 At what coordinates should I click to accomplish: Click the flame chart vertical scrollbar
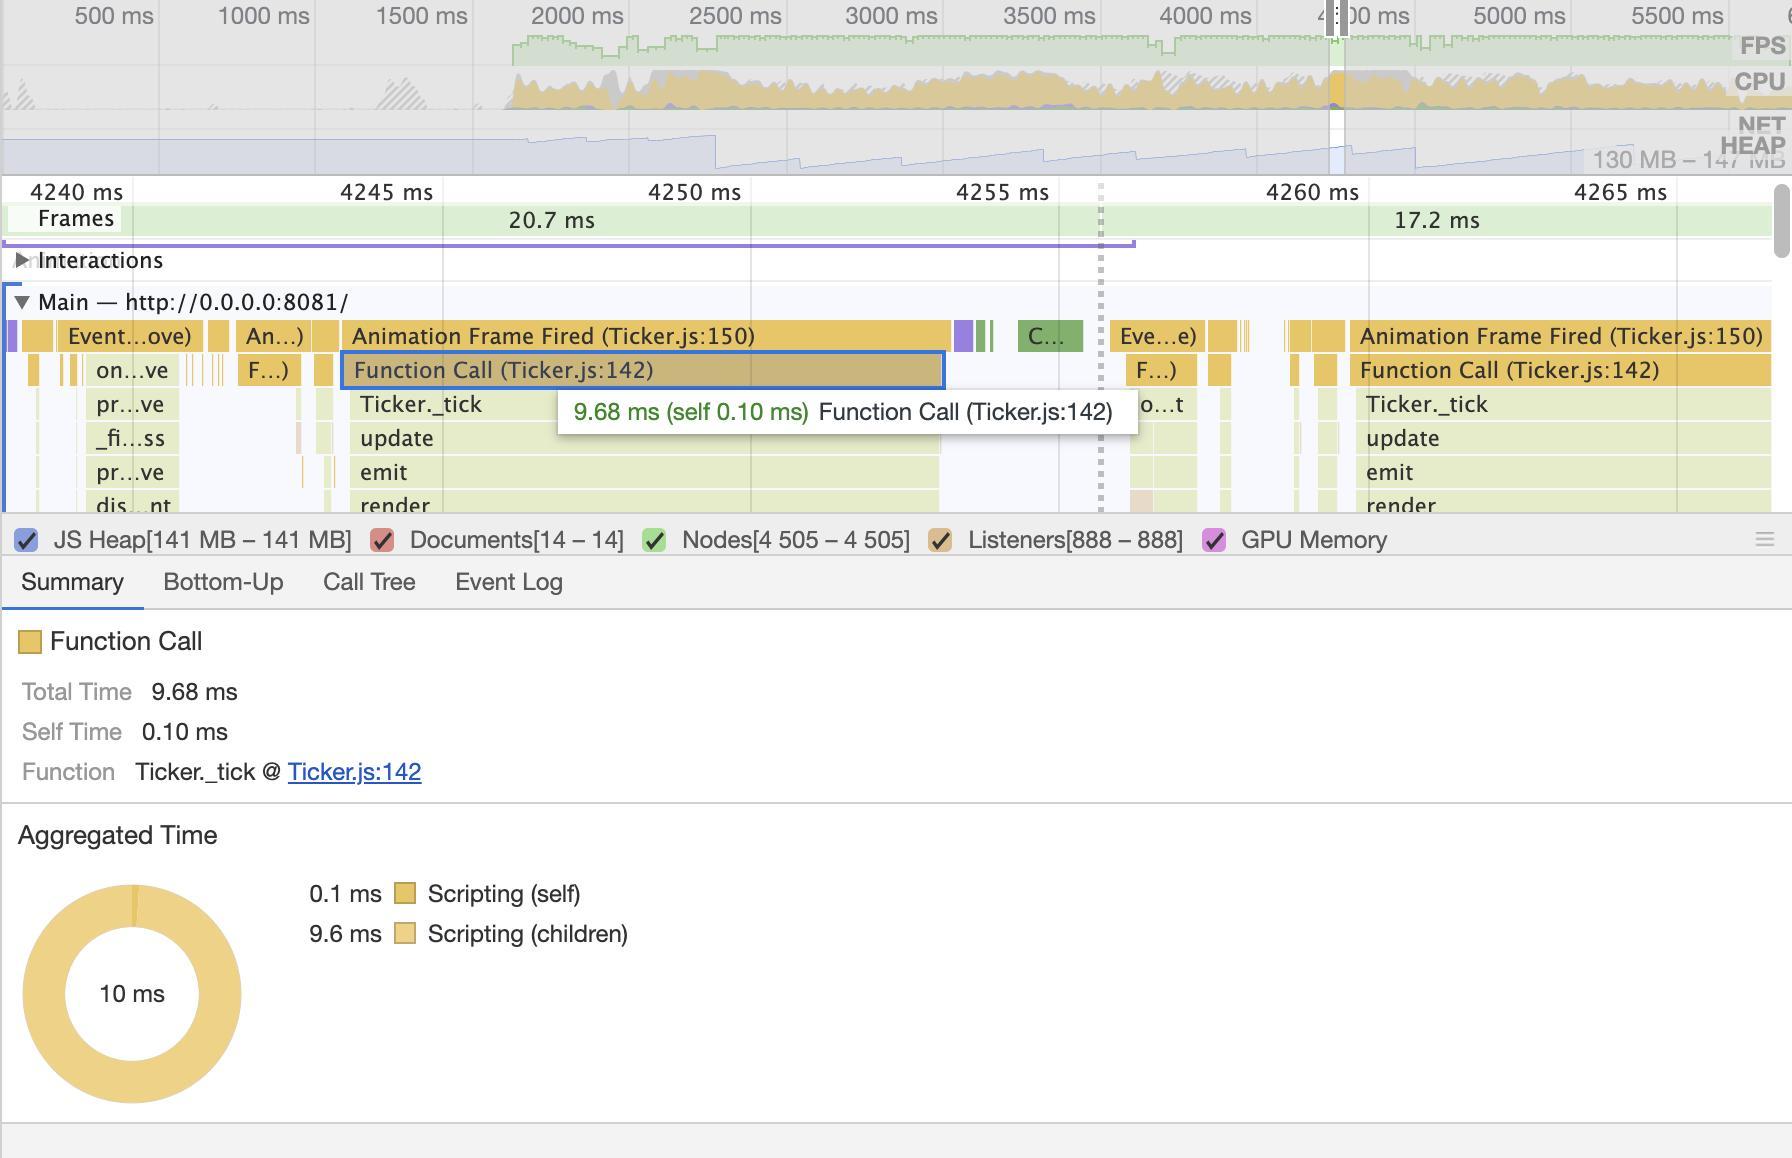1780,222
